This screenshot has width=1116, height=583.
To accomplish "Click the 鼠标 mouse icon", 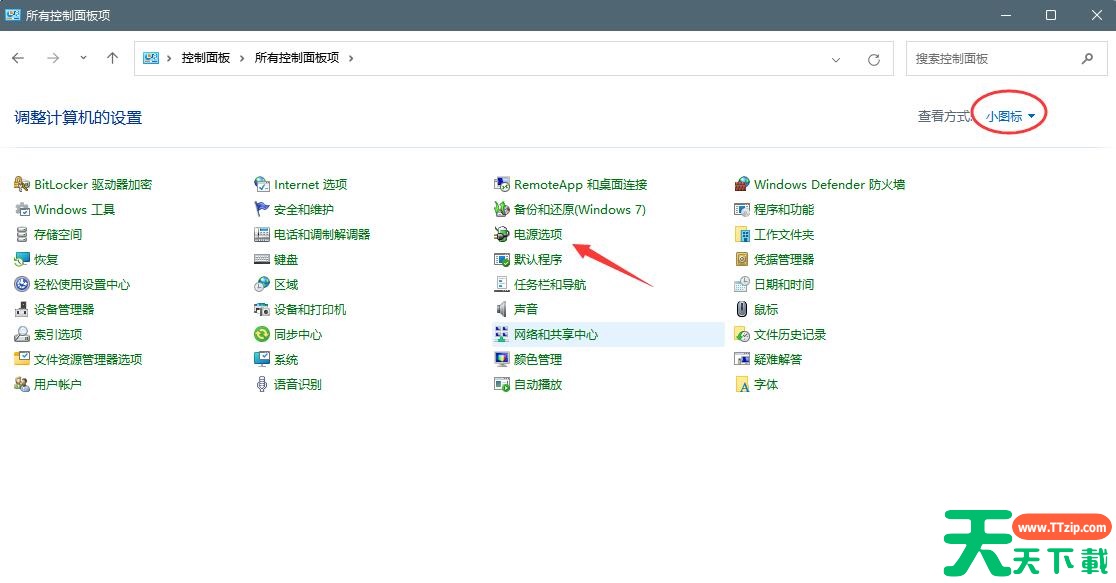I will [742, 309].
